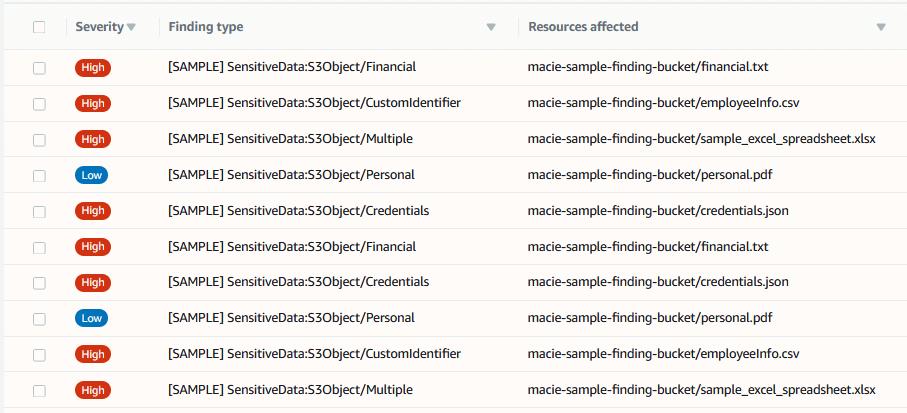Open the first S3Object/CustomIdentifier finding
The width and height of the screenshot is (907, 413).
314,103
